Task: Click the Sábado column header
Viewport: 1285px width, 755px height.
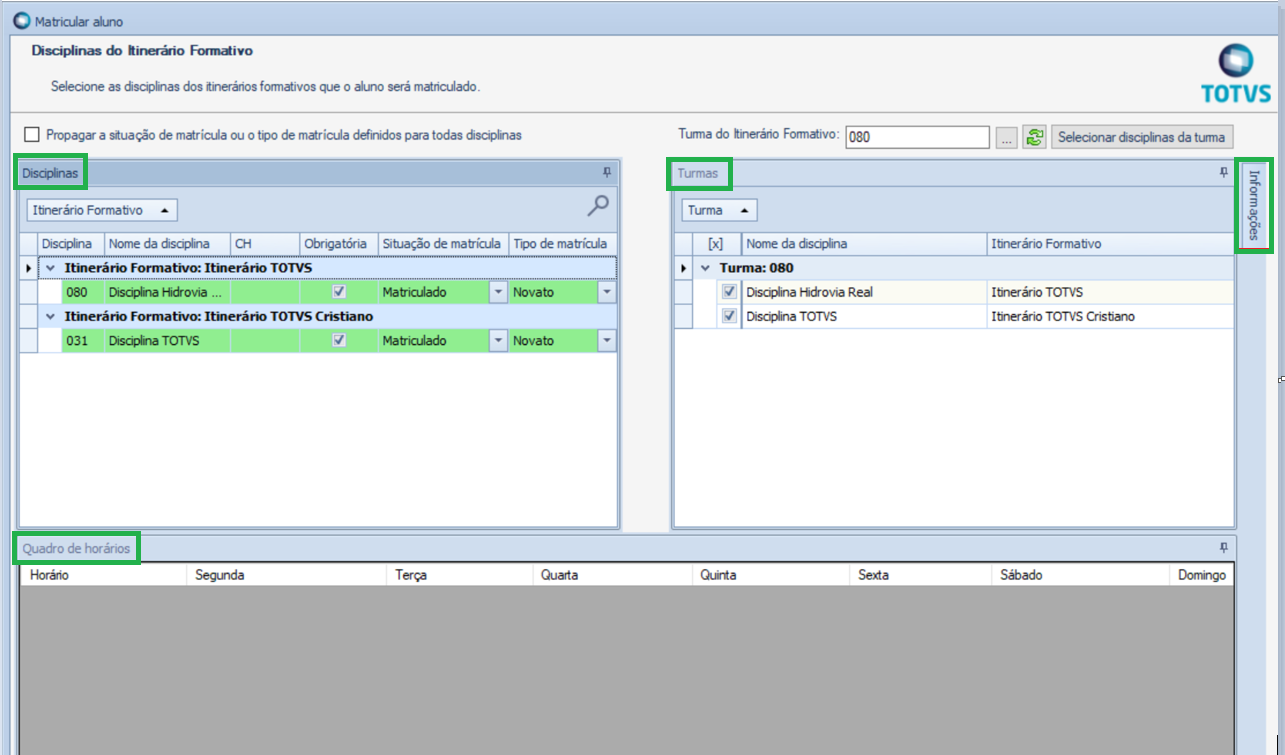Action: pyautogui.click(x=1081, y=575)
